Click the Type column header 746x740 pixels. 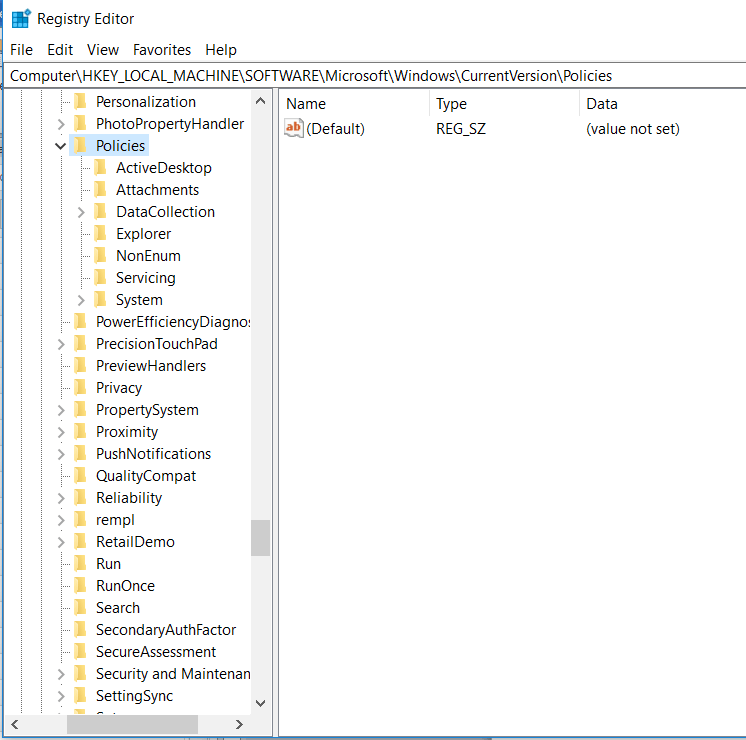pos(504,104)
